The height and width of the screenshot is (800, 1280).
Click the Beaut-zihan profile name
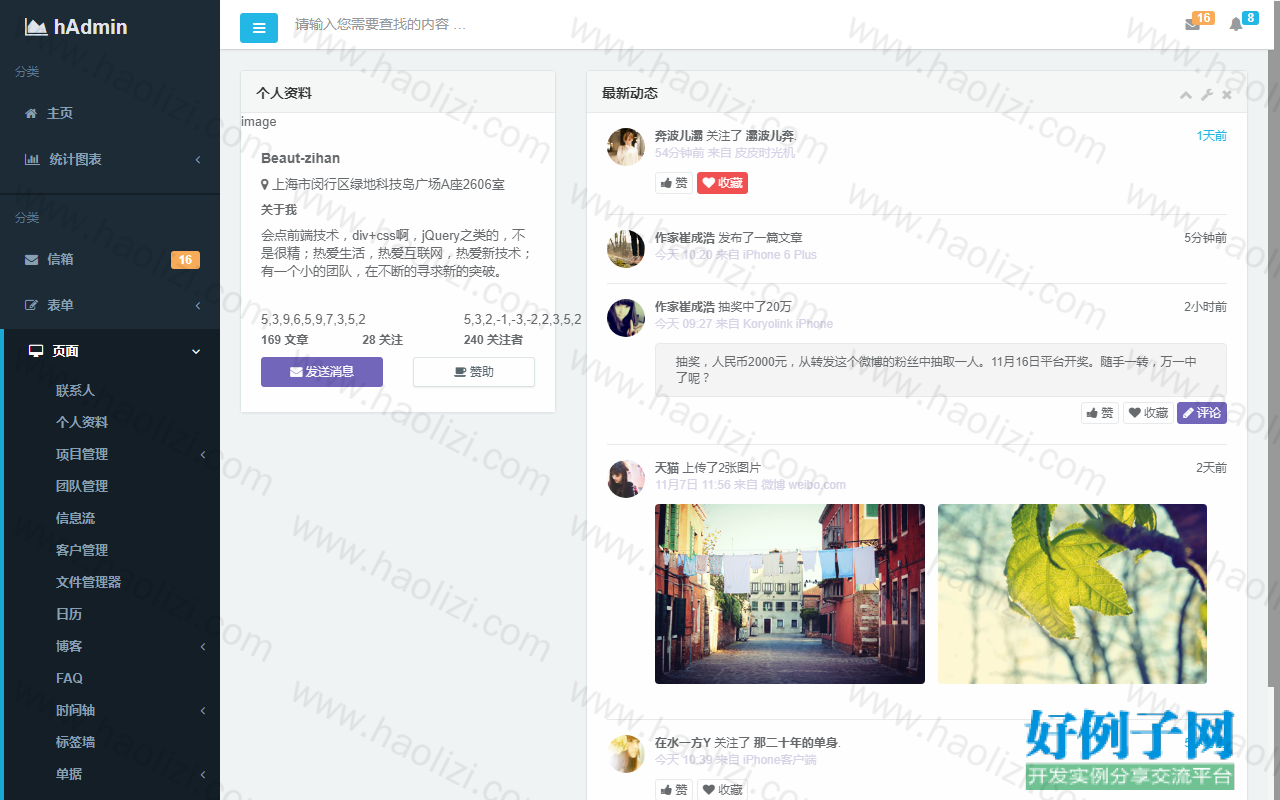pyautogui.click(x=300, y=158)
